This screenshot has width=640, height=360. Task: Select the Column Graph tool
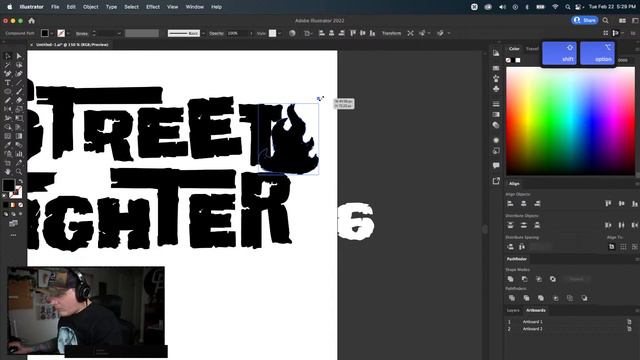19,154
